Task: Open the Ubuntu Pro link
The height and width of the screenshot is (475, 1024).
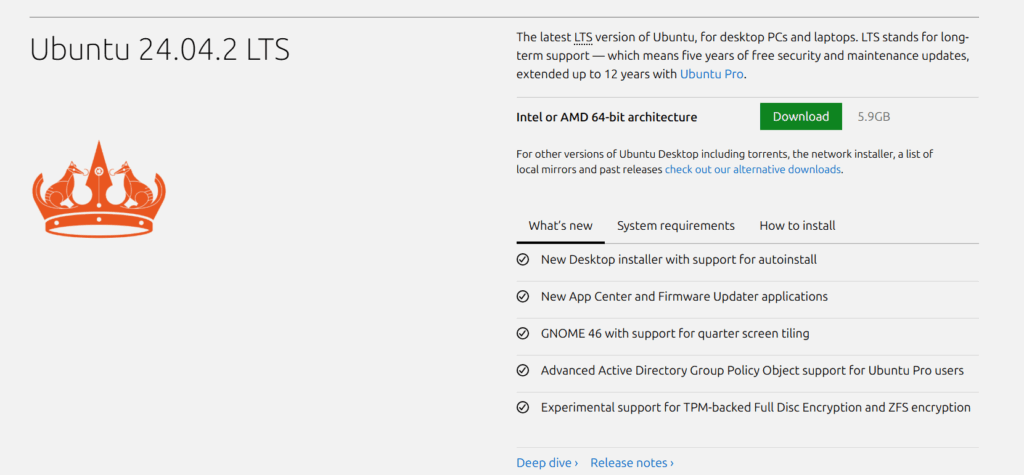Action: tap(711, 74)
